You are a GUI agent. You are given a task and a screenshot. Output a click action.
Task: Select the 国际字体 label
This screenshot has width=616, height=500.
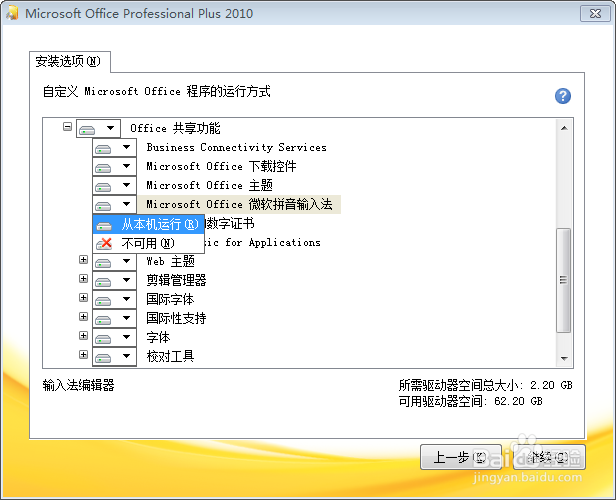[x=170, y=299]
